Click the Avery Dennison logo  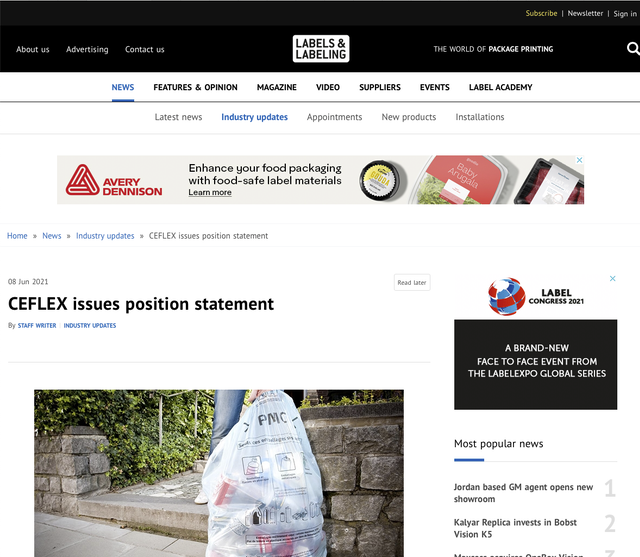click(114, 180)
